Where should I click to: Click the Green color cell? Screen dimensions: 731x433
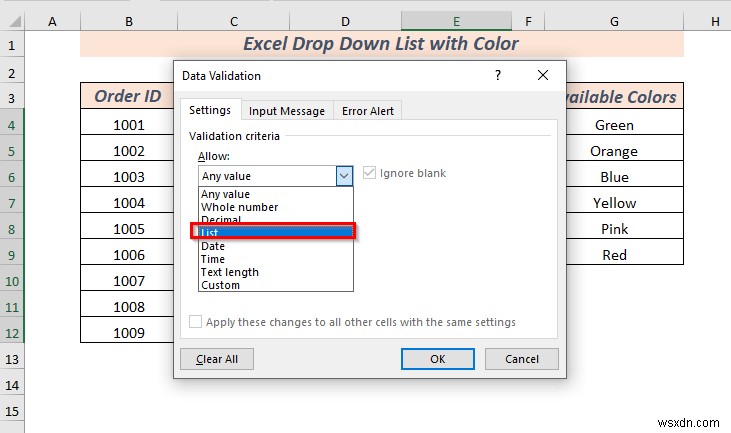click(x=614, y=125)
